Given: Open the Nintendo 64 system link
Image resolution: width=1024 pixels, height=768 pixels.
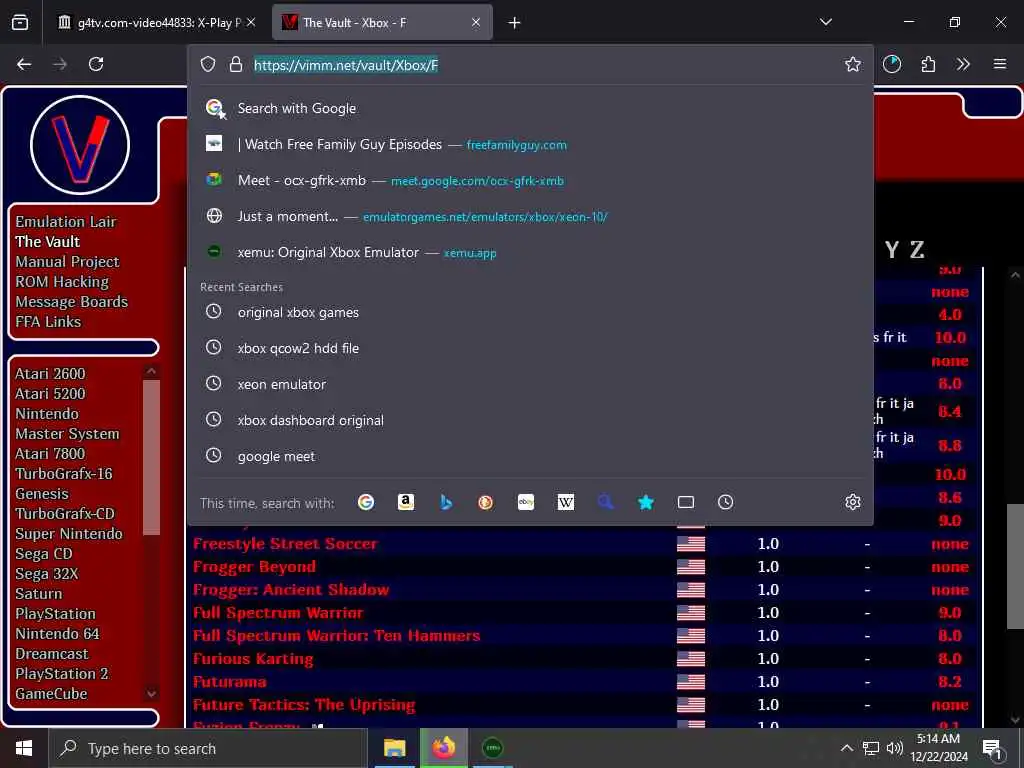Looking at the screenshot, I should point(57,633).
